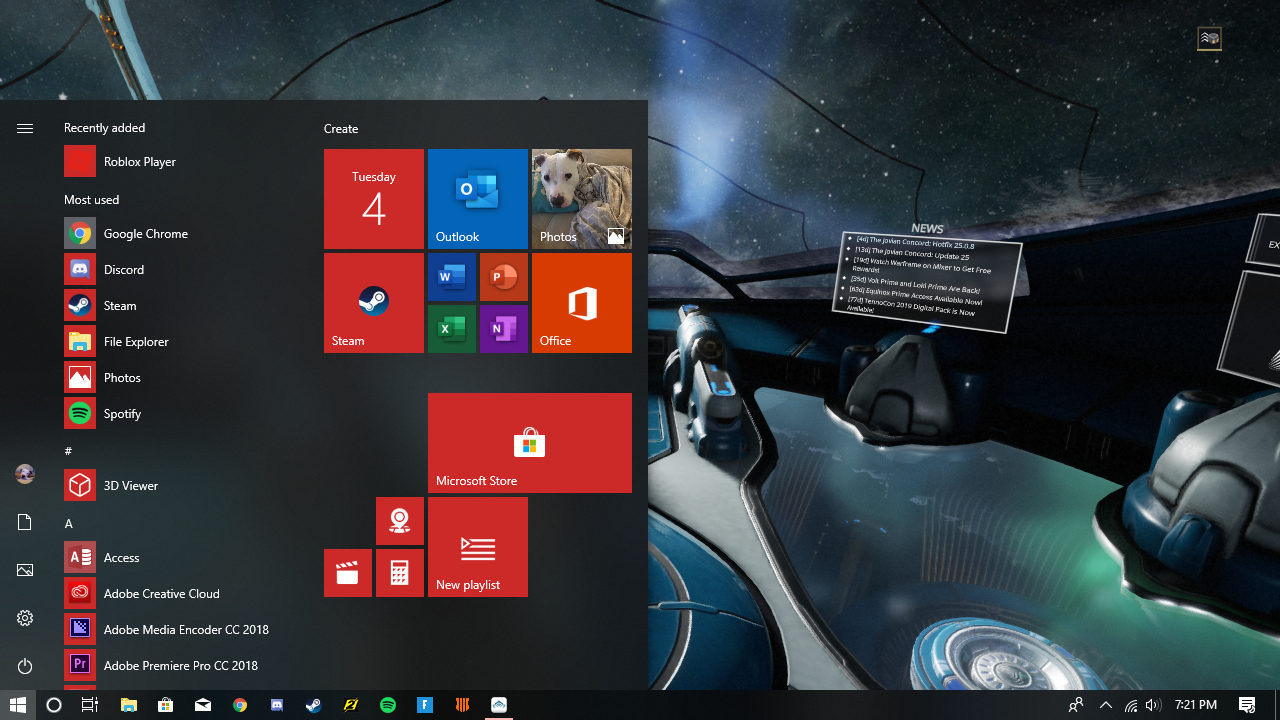Open Microsoft Store on the taskbar
Screen dimensions: 1280x720
[x=166, y=705]
